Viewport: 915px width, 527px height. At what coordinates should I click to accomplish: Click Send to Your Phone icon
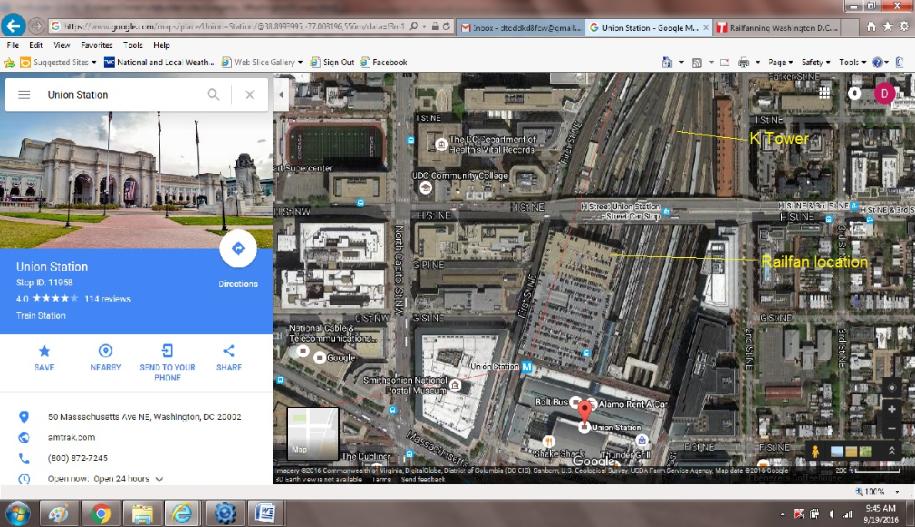coord(167,351)
